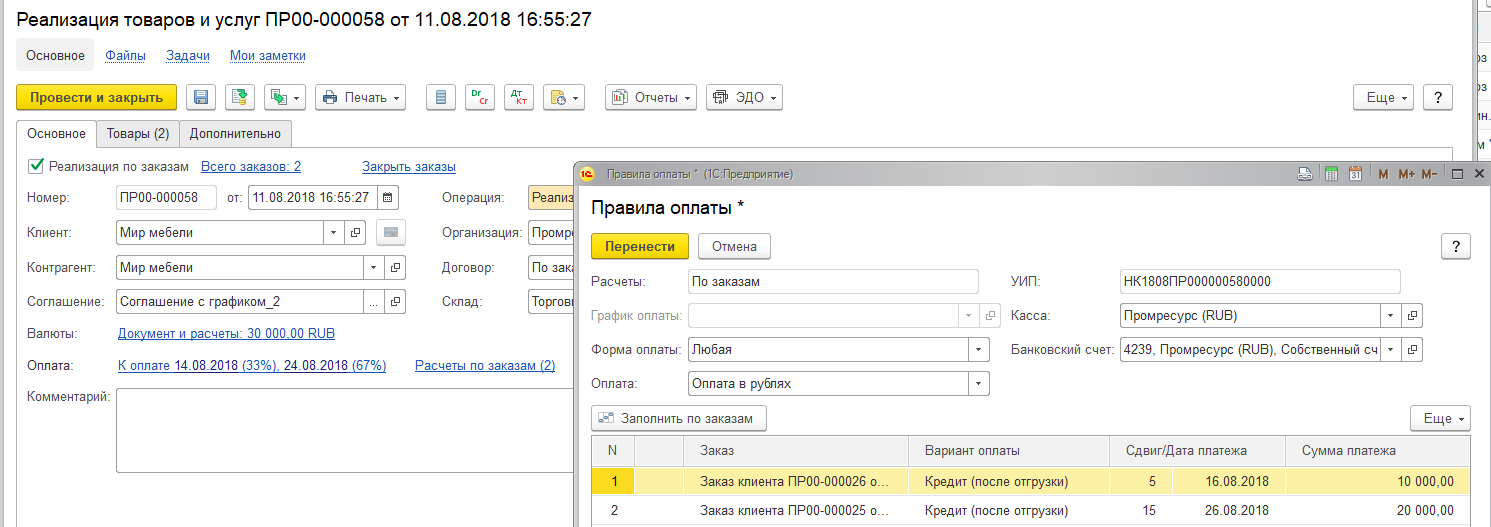1491x527 pixels.
Task: Click the document structure list icon
Action: tap(441, 97)
